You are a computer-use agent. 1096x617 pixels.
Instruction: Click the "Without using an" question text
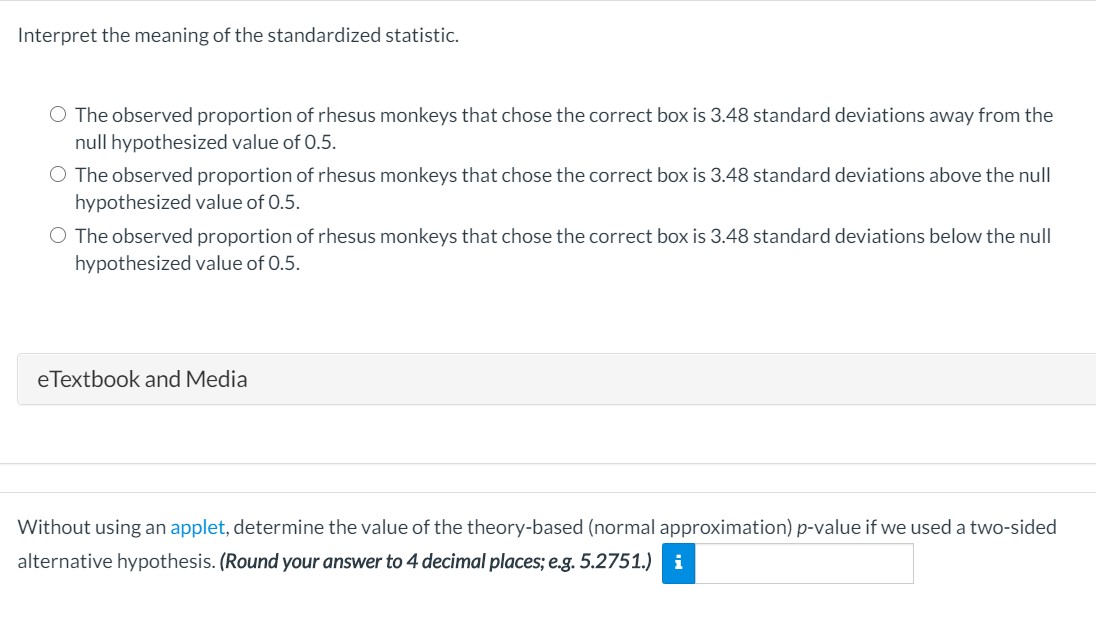(x=92, y=527)
